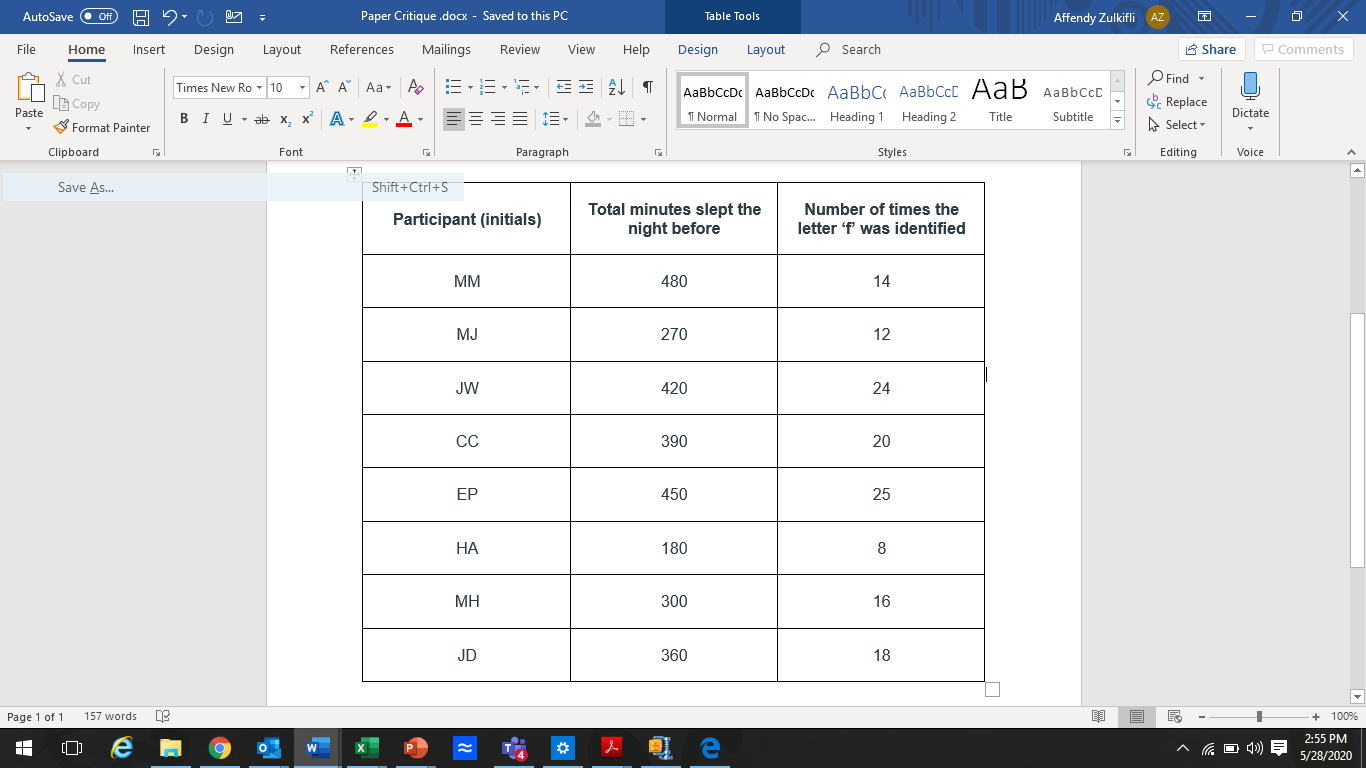
Task: Open the Windows Start menu
Action: tap(24, 748)
